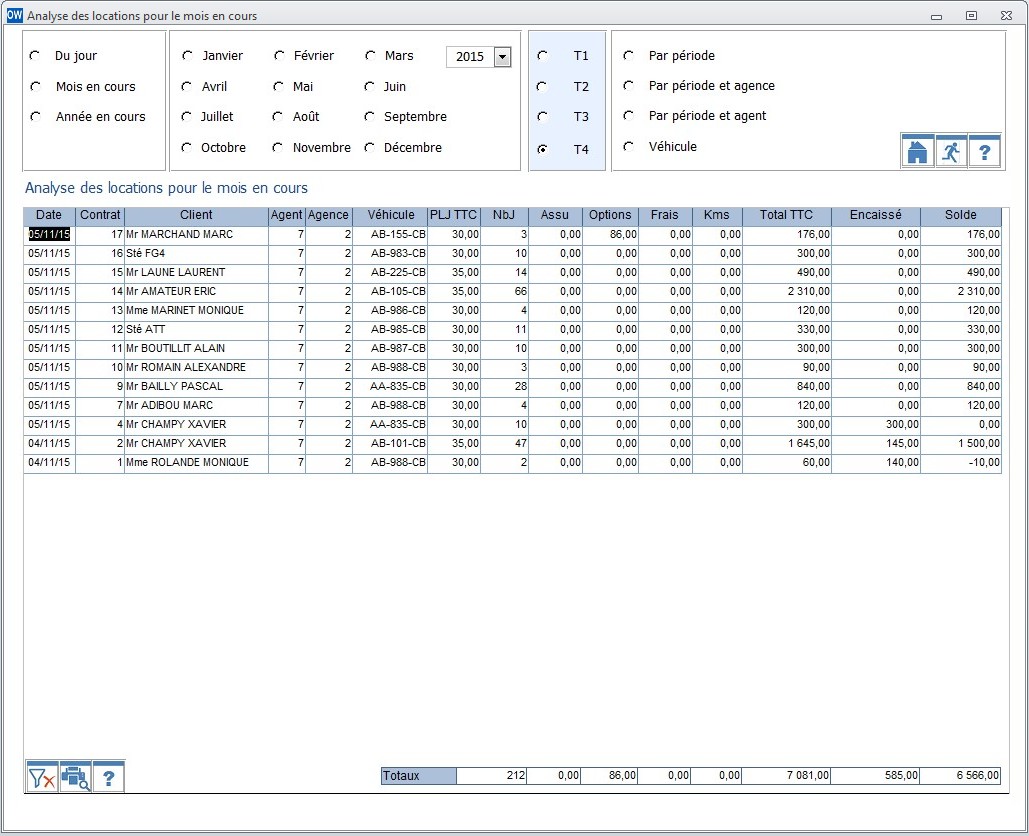Sort by Véhicule column header
The image size is (1029, 836).
pos(390,215)
